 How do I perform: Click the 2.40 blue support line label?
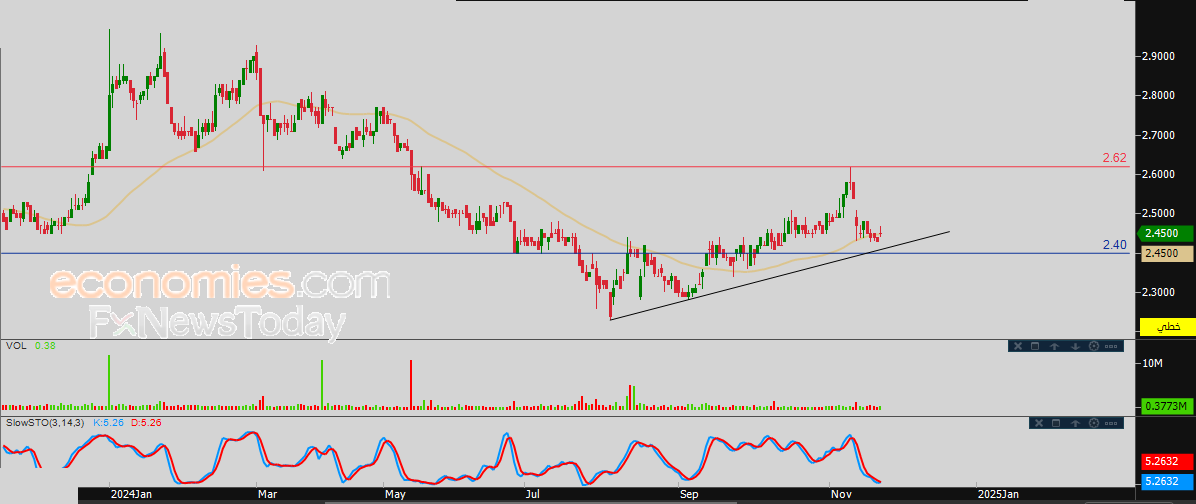(x=1114, y=245)
